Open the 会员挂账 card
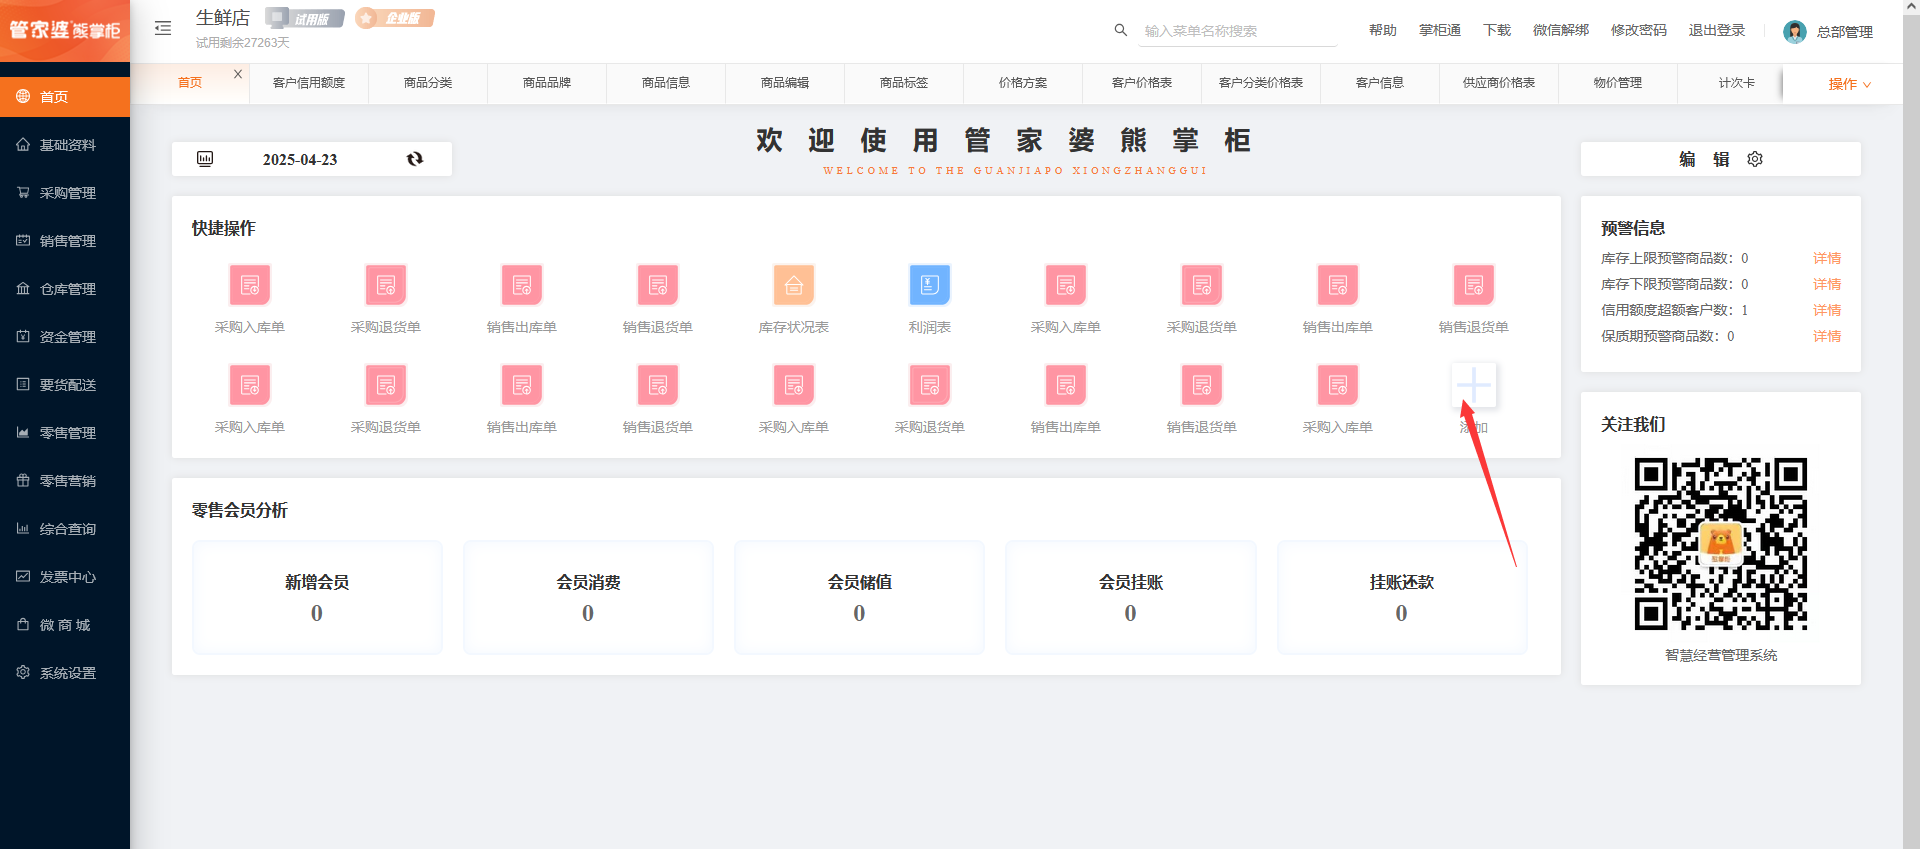 [1130, 597]
